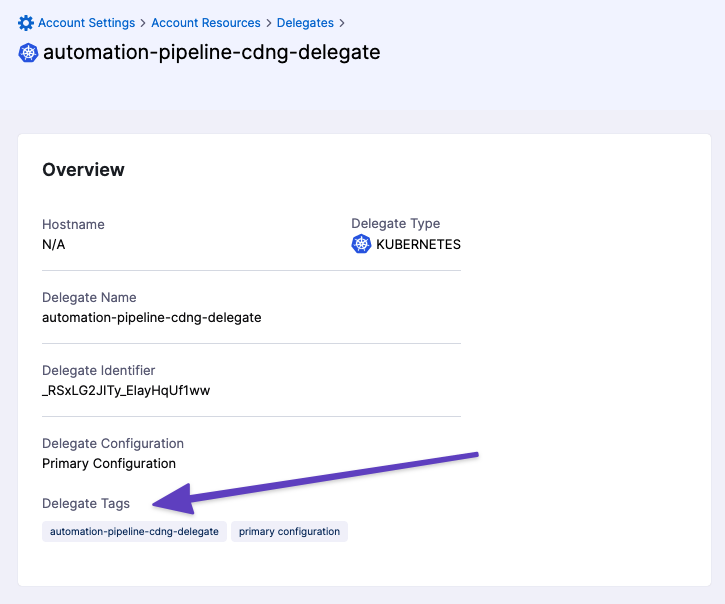Click the KUBERNETES delegate type text
This screenshot has width=725, height=604.
coord(418,244)
